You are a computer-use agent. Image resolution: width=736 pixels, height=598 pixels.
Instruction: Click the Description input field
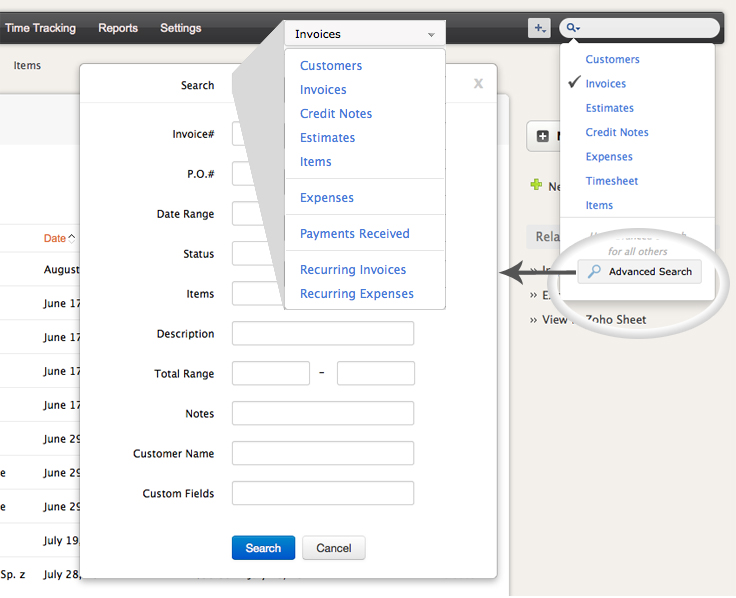(323, 333)
